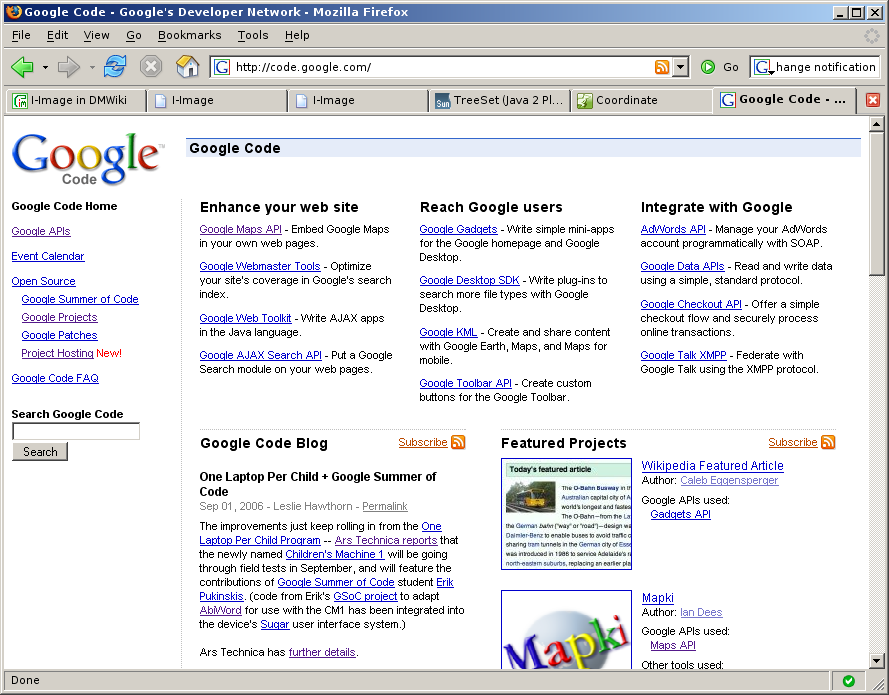Click the Firefox throbber activity icon
Viewport: 889px width, 695px height.
(871, 36)
